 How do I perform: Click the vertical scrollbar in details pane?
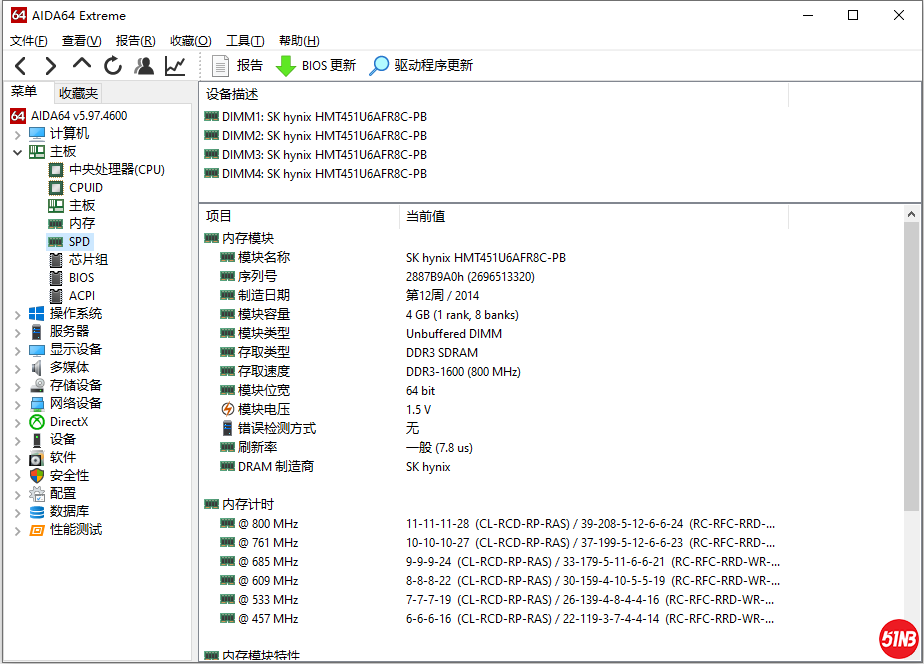912,400
